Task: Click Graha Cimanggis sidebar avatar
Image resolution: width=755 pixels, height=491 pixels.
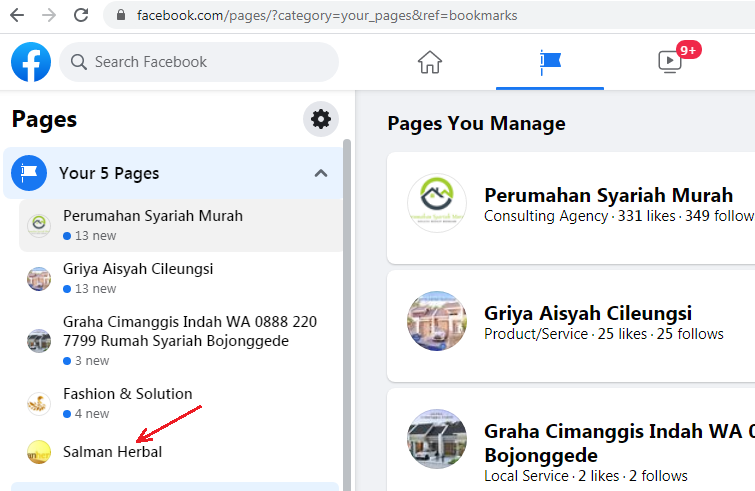Action: (x=39, y=341)
